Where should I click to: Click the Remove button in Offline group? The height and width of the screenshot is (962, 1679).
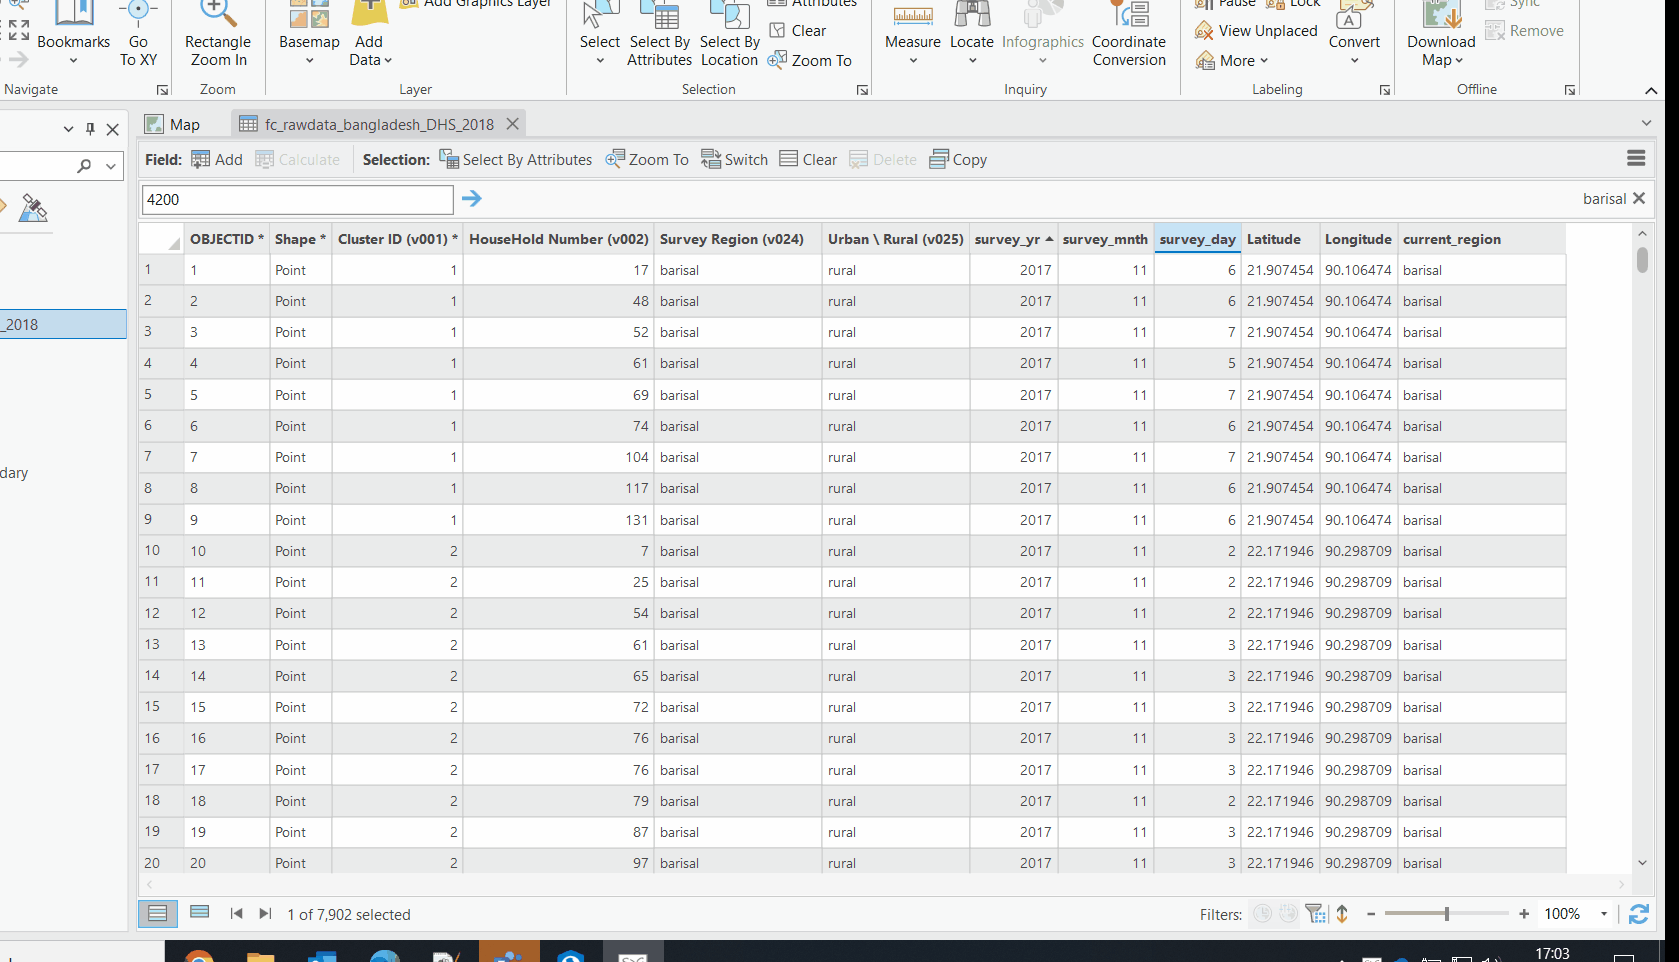[x=1525, y=30]
